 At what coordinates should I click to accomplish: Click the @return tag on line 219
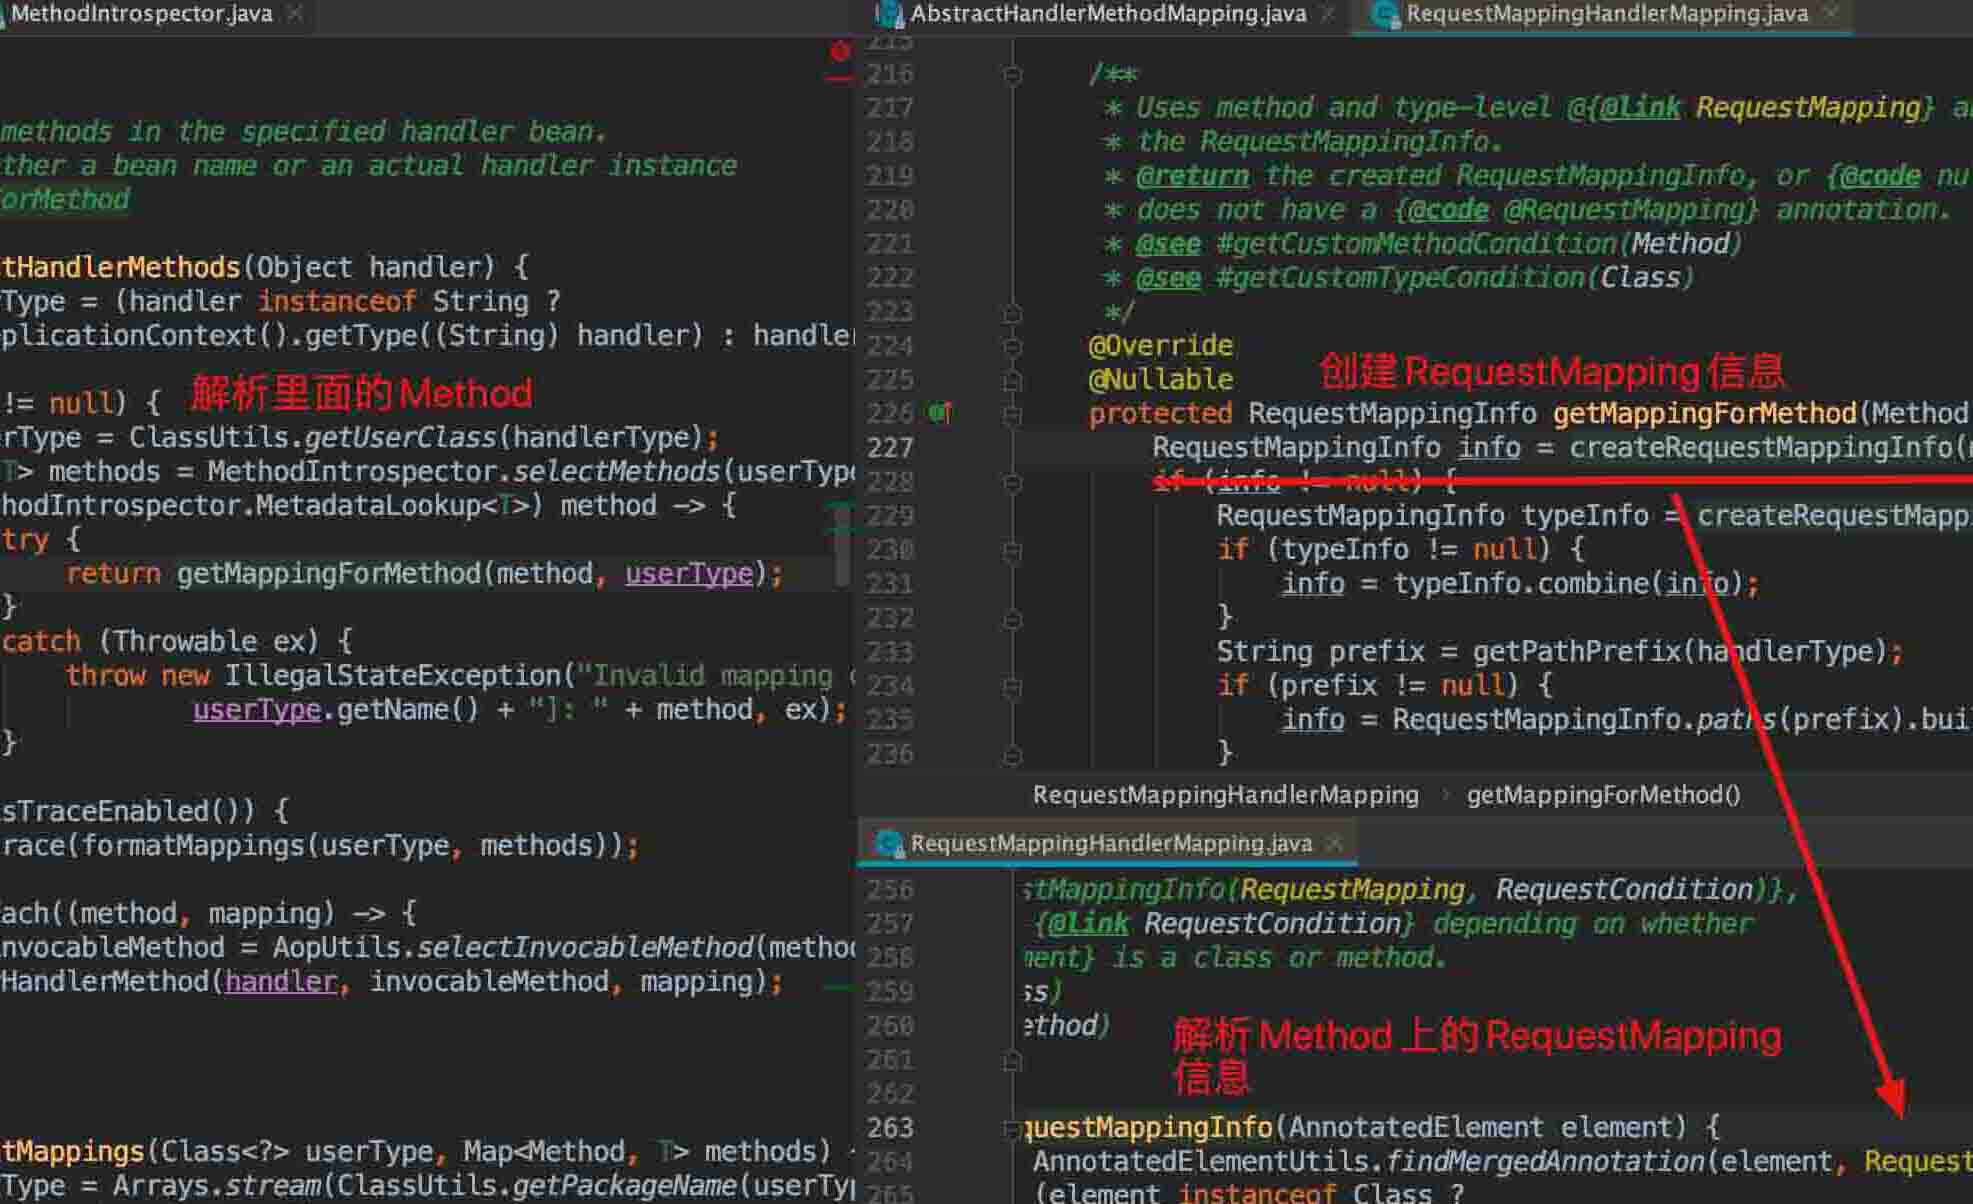point(1192,176)
